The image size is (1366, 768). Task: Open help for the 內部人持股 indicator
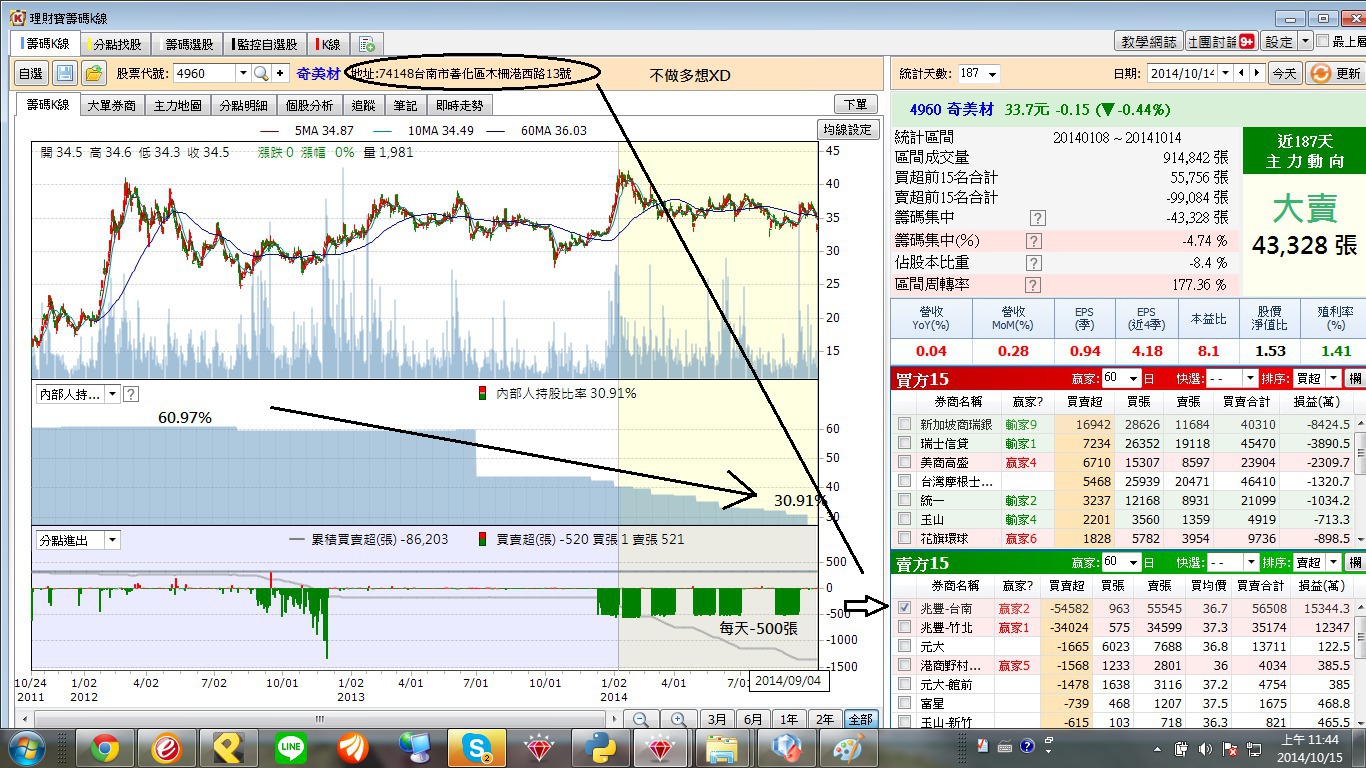(131, 394)
